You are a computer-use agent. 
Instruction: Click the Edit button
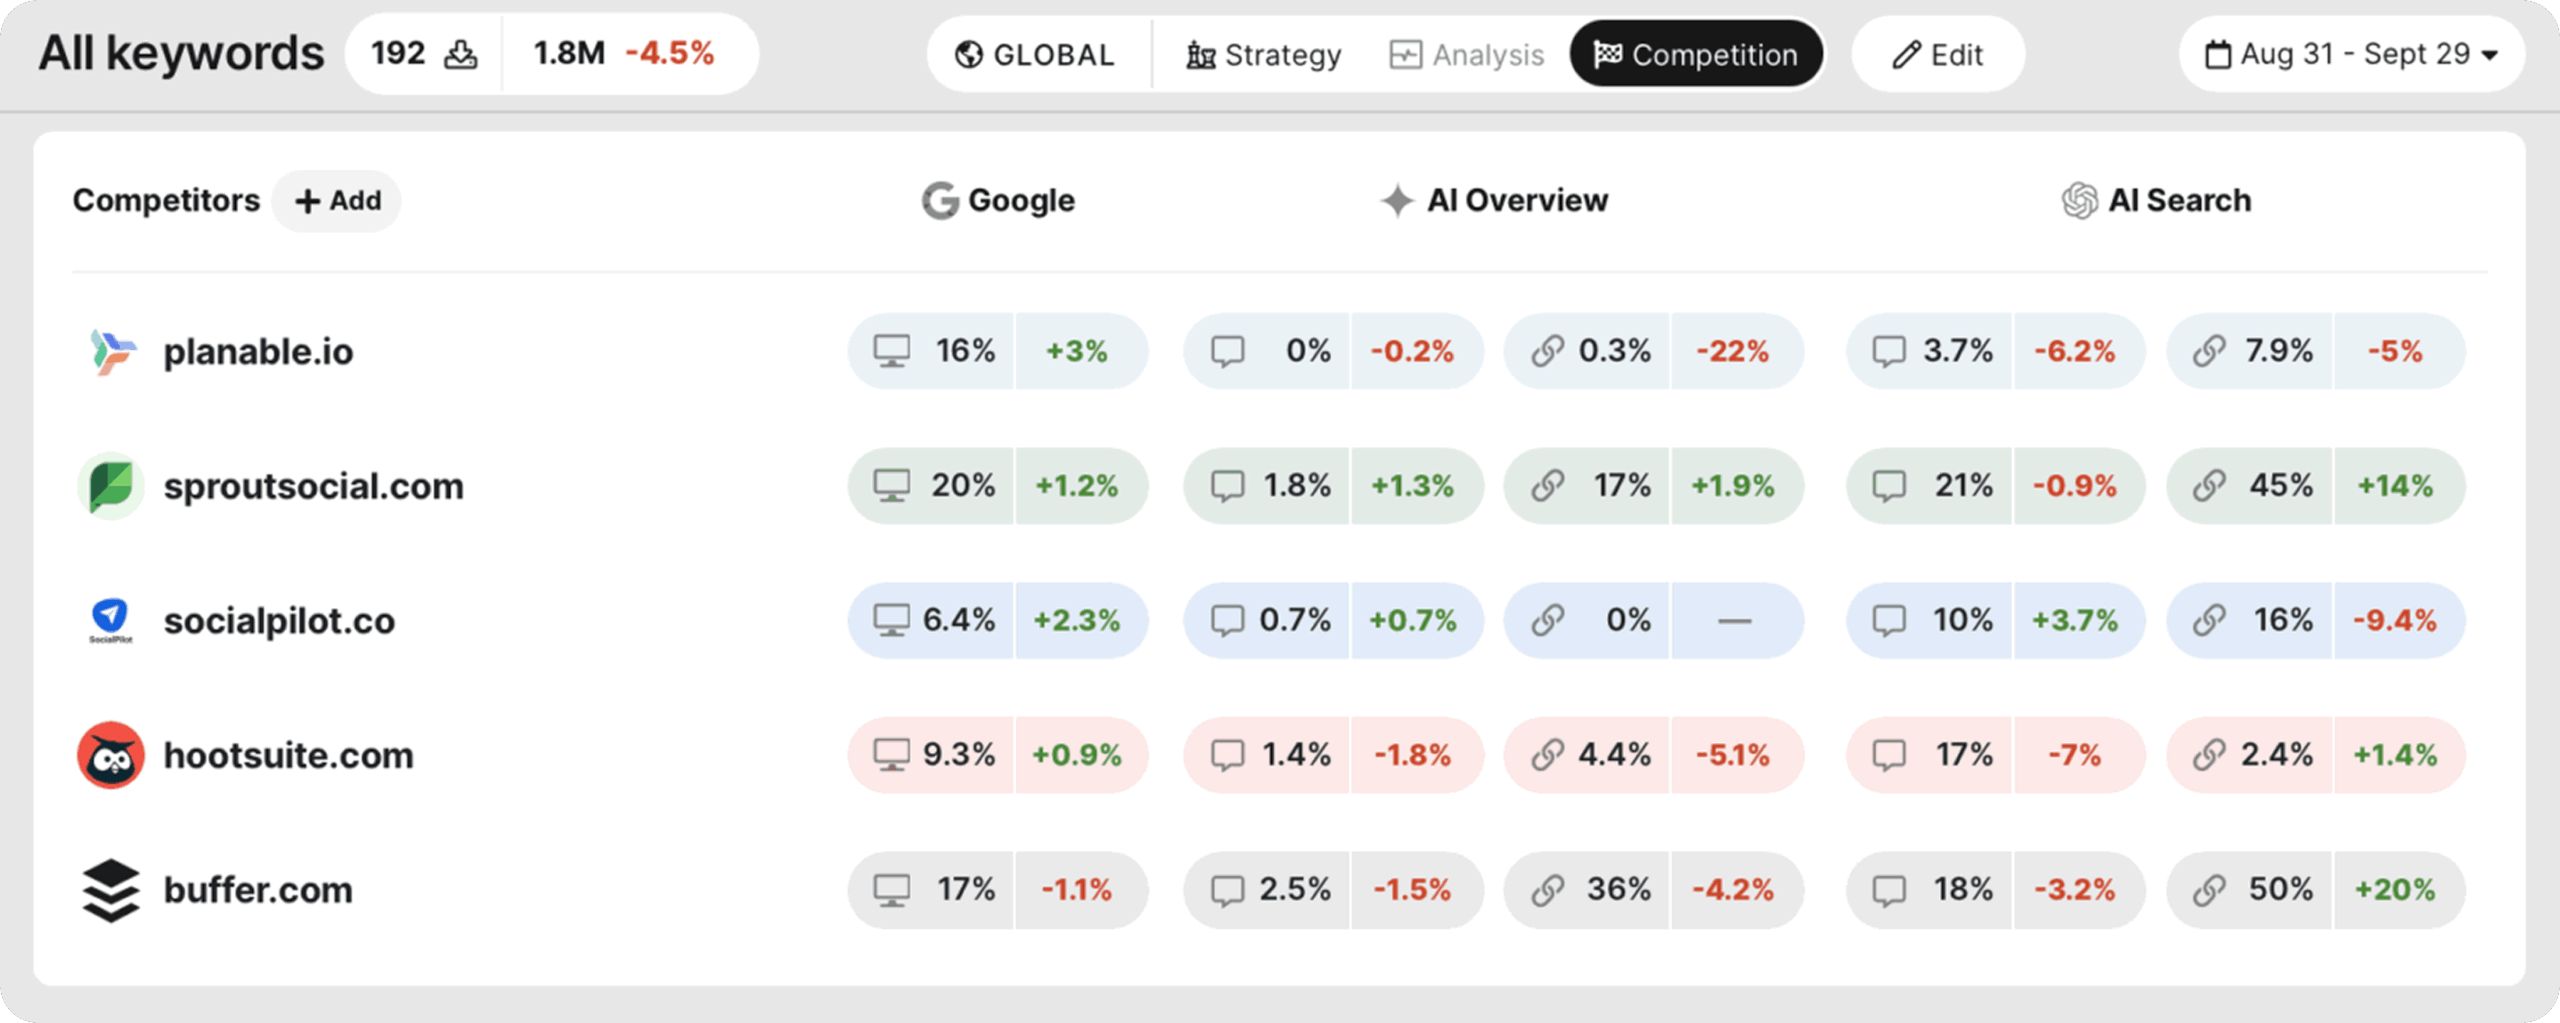point(1937,54)
